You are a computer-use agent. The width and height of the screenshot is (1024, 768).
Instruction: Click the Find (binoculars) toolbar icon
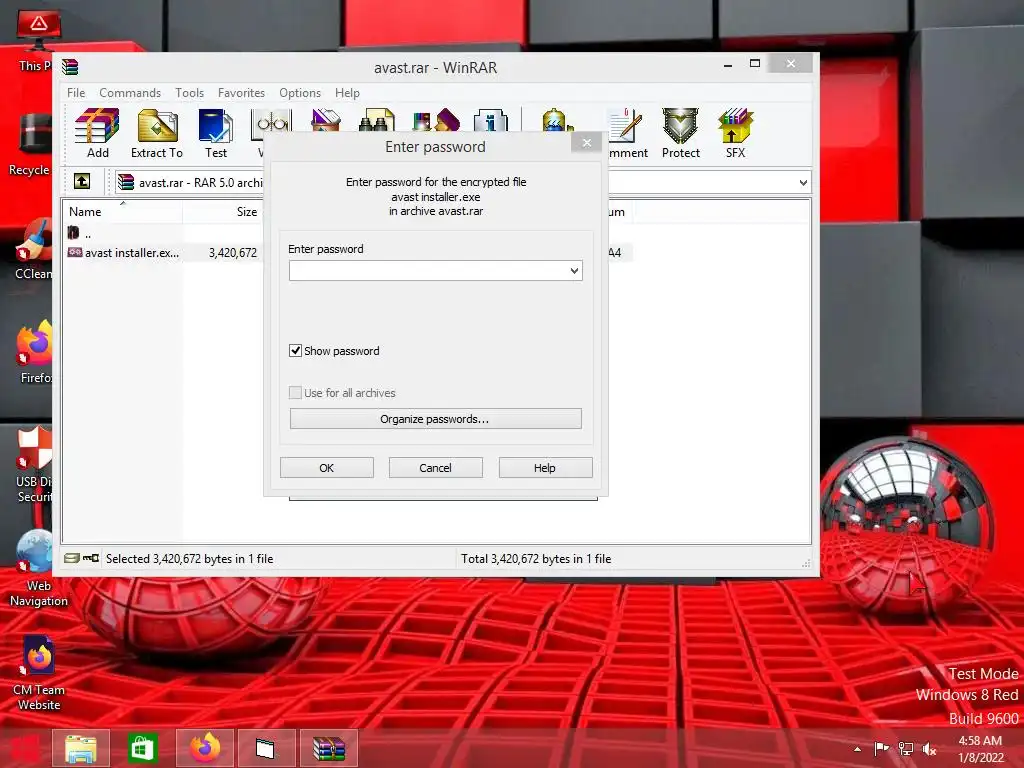tap(377, 120)
